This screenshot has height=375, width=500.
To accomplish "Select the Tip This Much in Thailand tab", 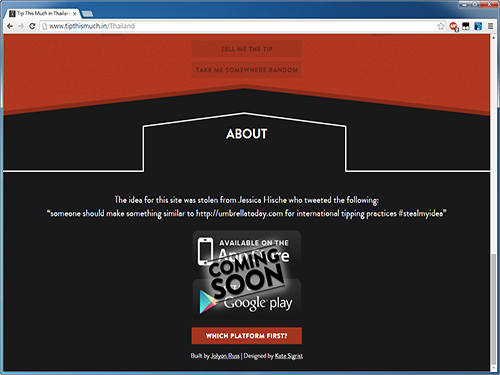I will point(43,13).
